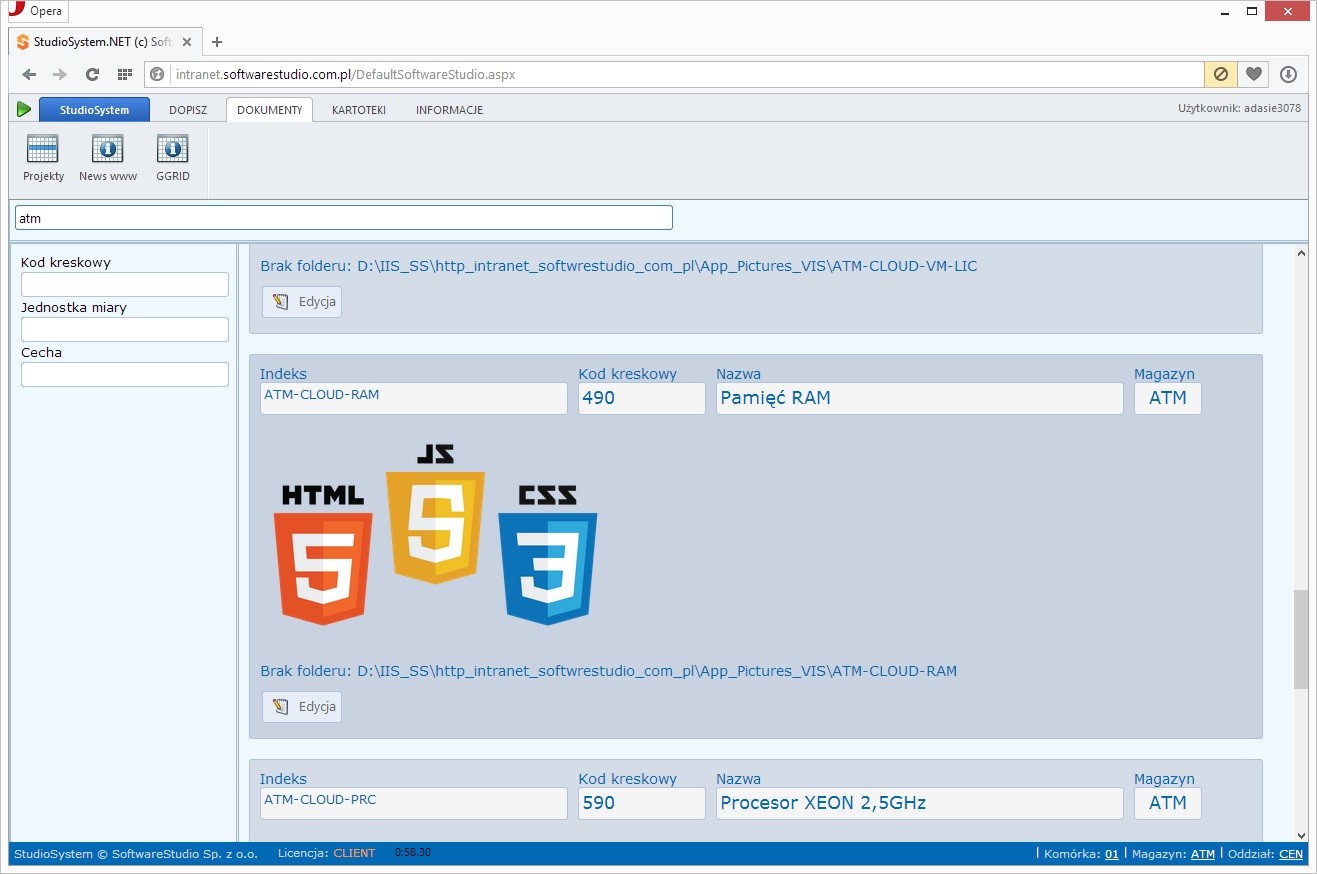The height and width of the screenshot is (874, 1317).
Task: Click the search field containing atm
Action: [x=344, y=218]
